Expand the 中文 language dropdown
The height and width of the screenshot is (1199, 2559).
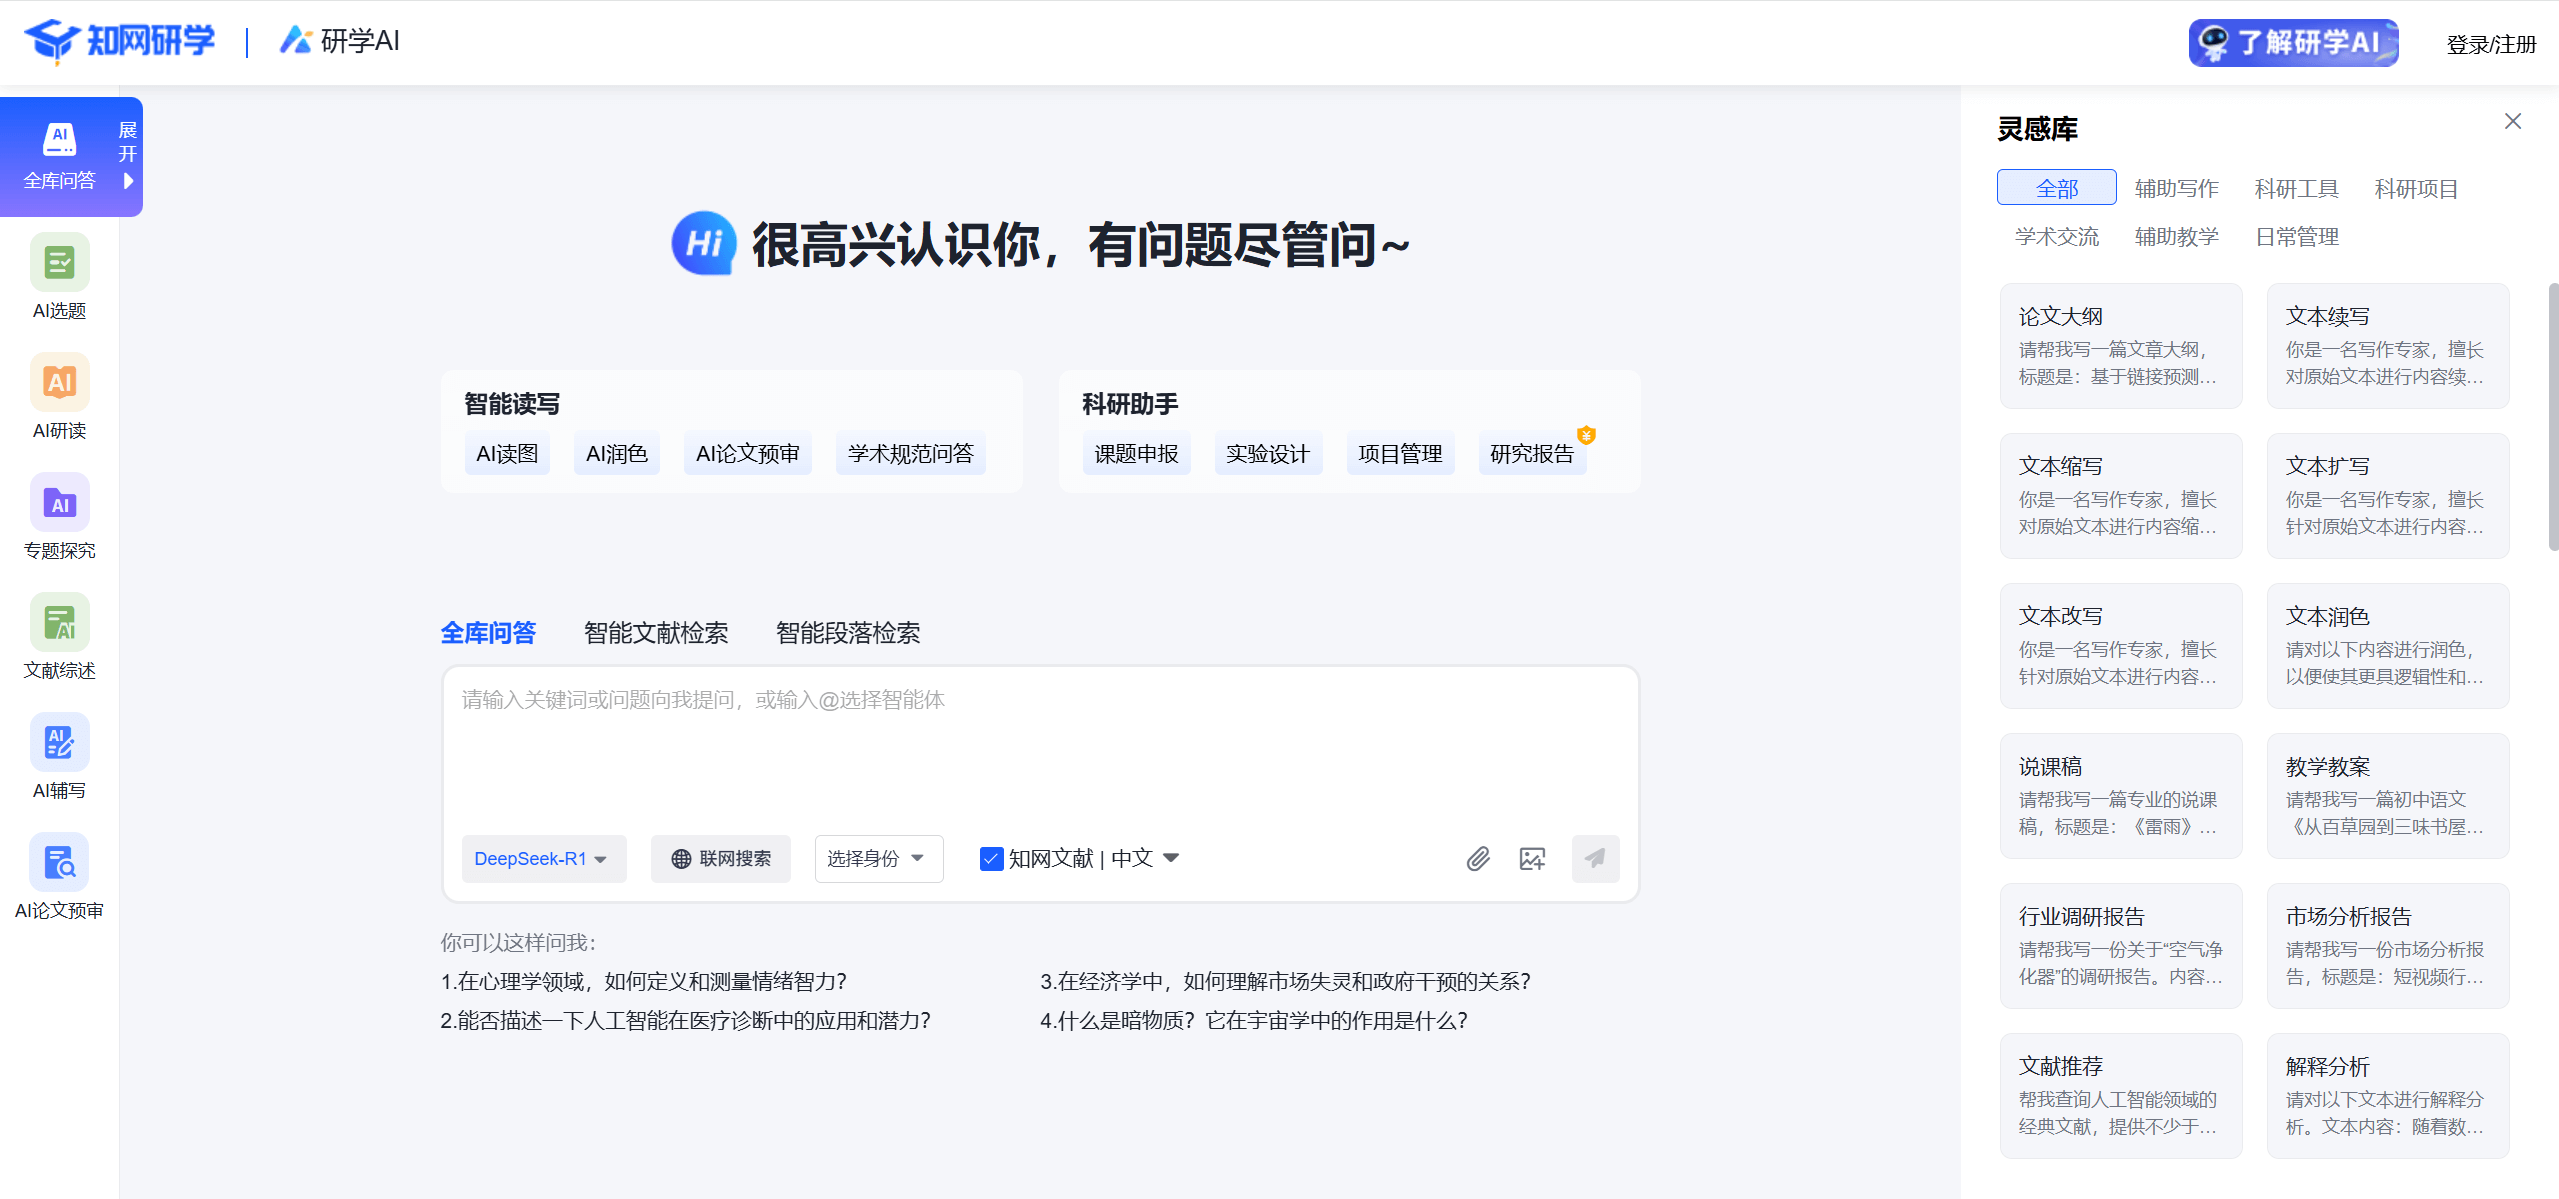(x=1172, y=858)
